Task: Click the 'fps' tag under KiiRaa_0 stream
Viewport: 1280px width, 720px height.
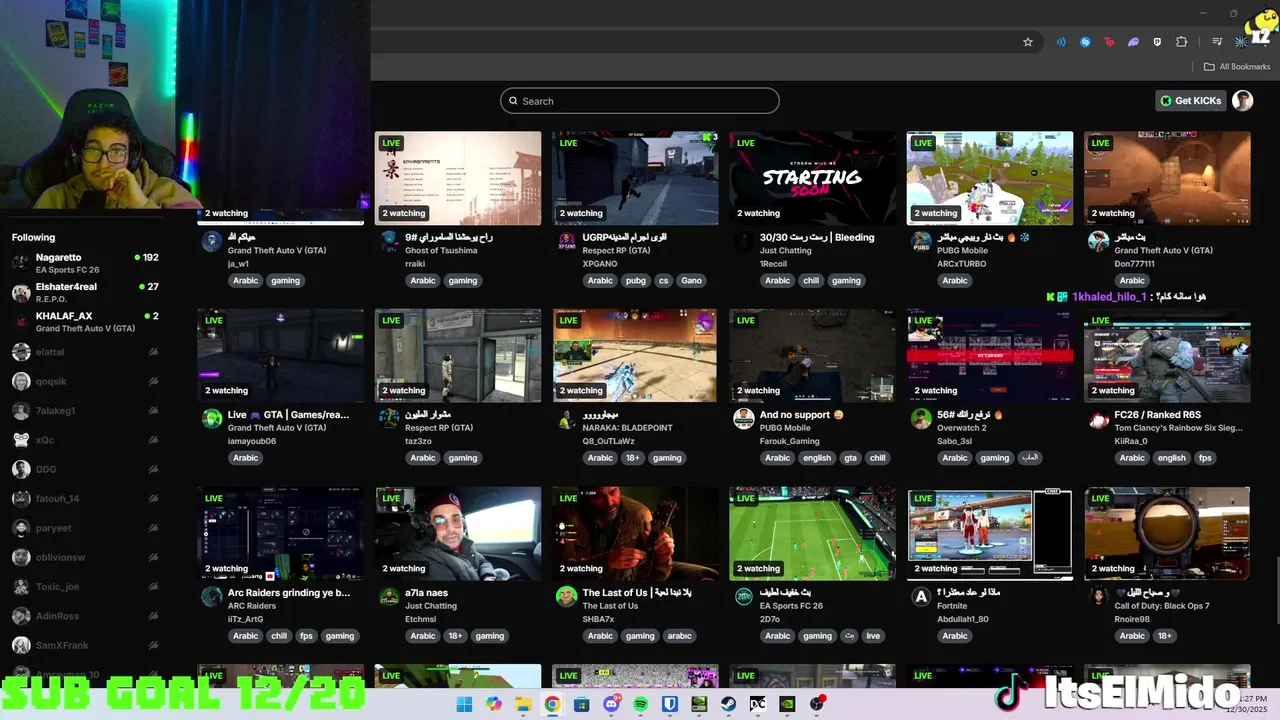Action: [1205, 458]
